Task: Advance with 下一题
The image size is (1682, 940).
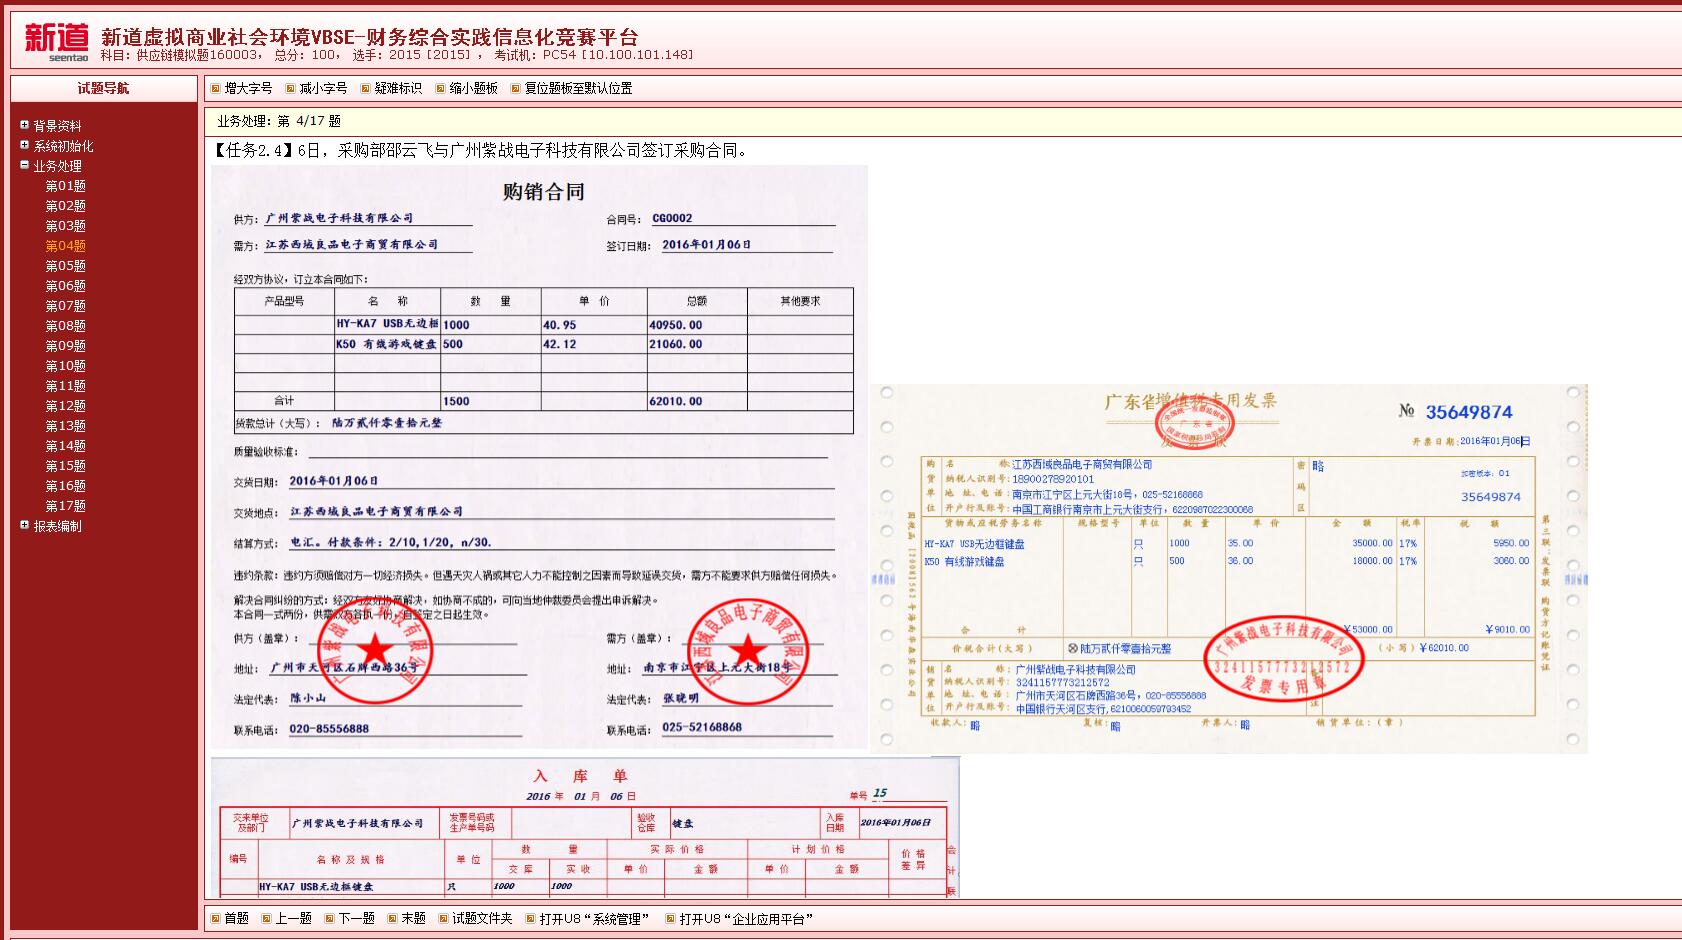Action: pos(349,918)
